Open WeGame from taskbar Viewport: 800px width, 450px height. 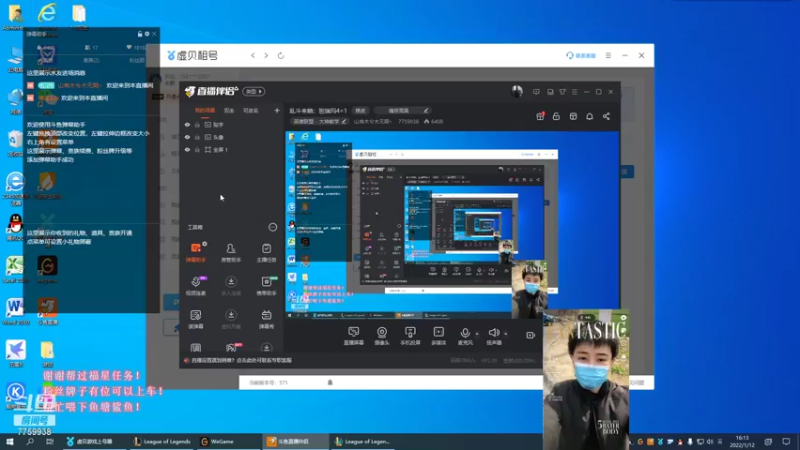coord(218,441)
